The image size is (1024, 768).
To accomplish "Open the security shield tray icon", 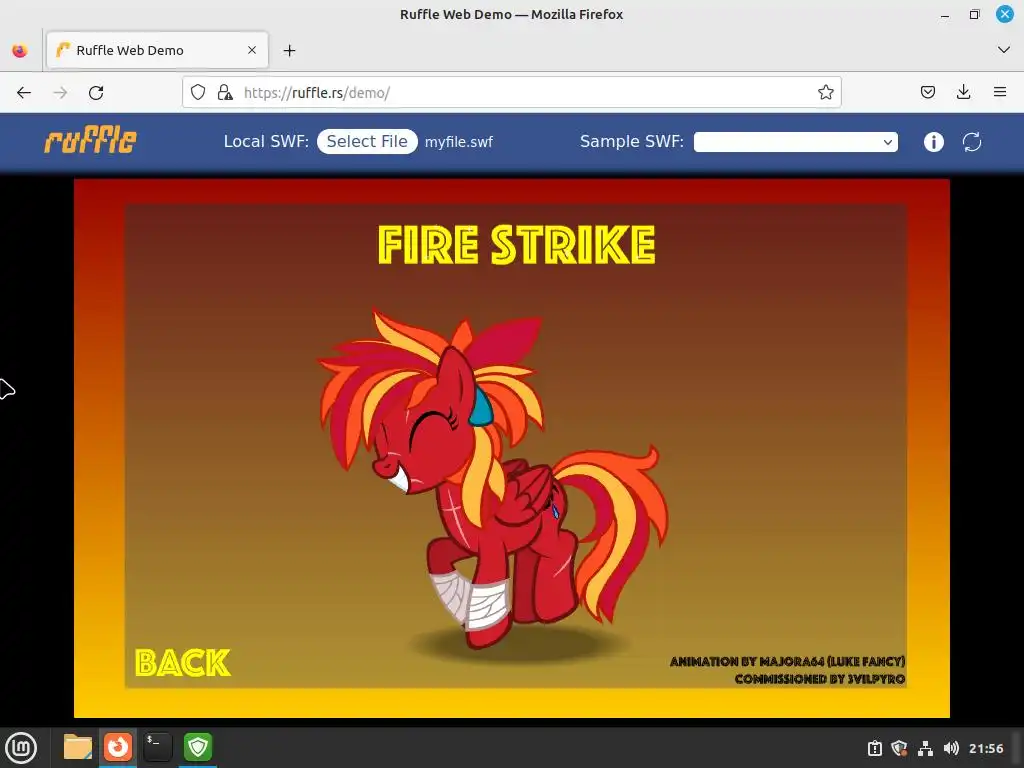I will [x=899, y=748].
